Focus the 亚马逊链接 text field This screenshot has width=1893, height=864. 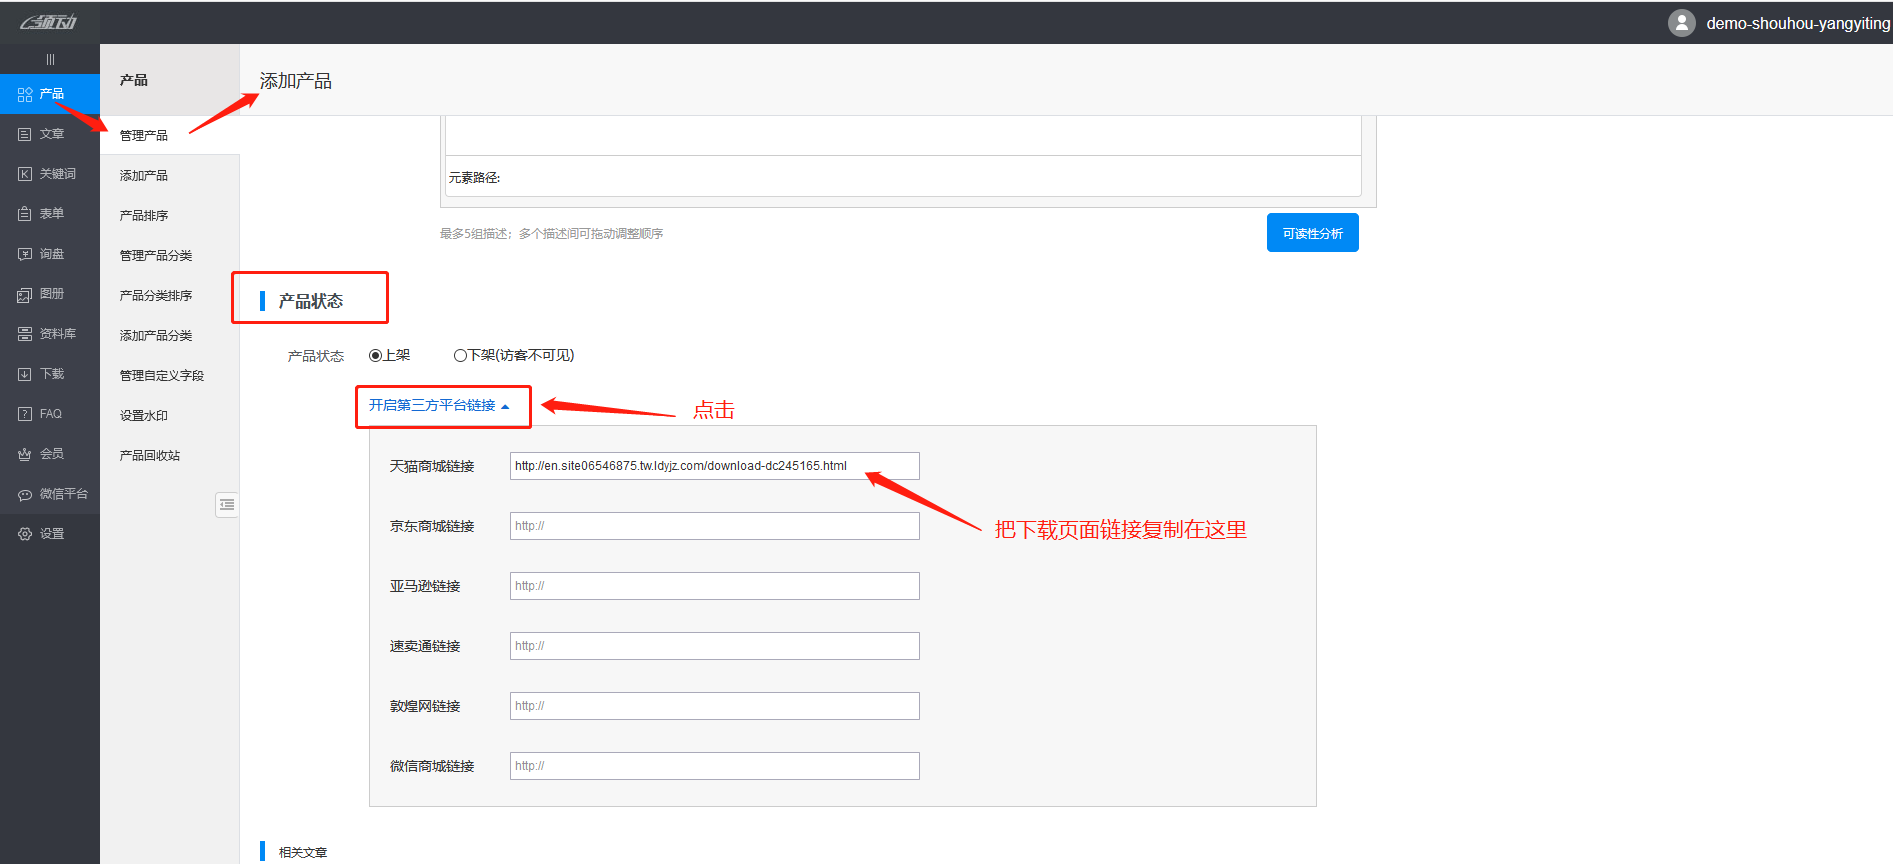pos(714,586)
